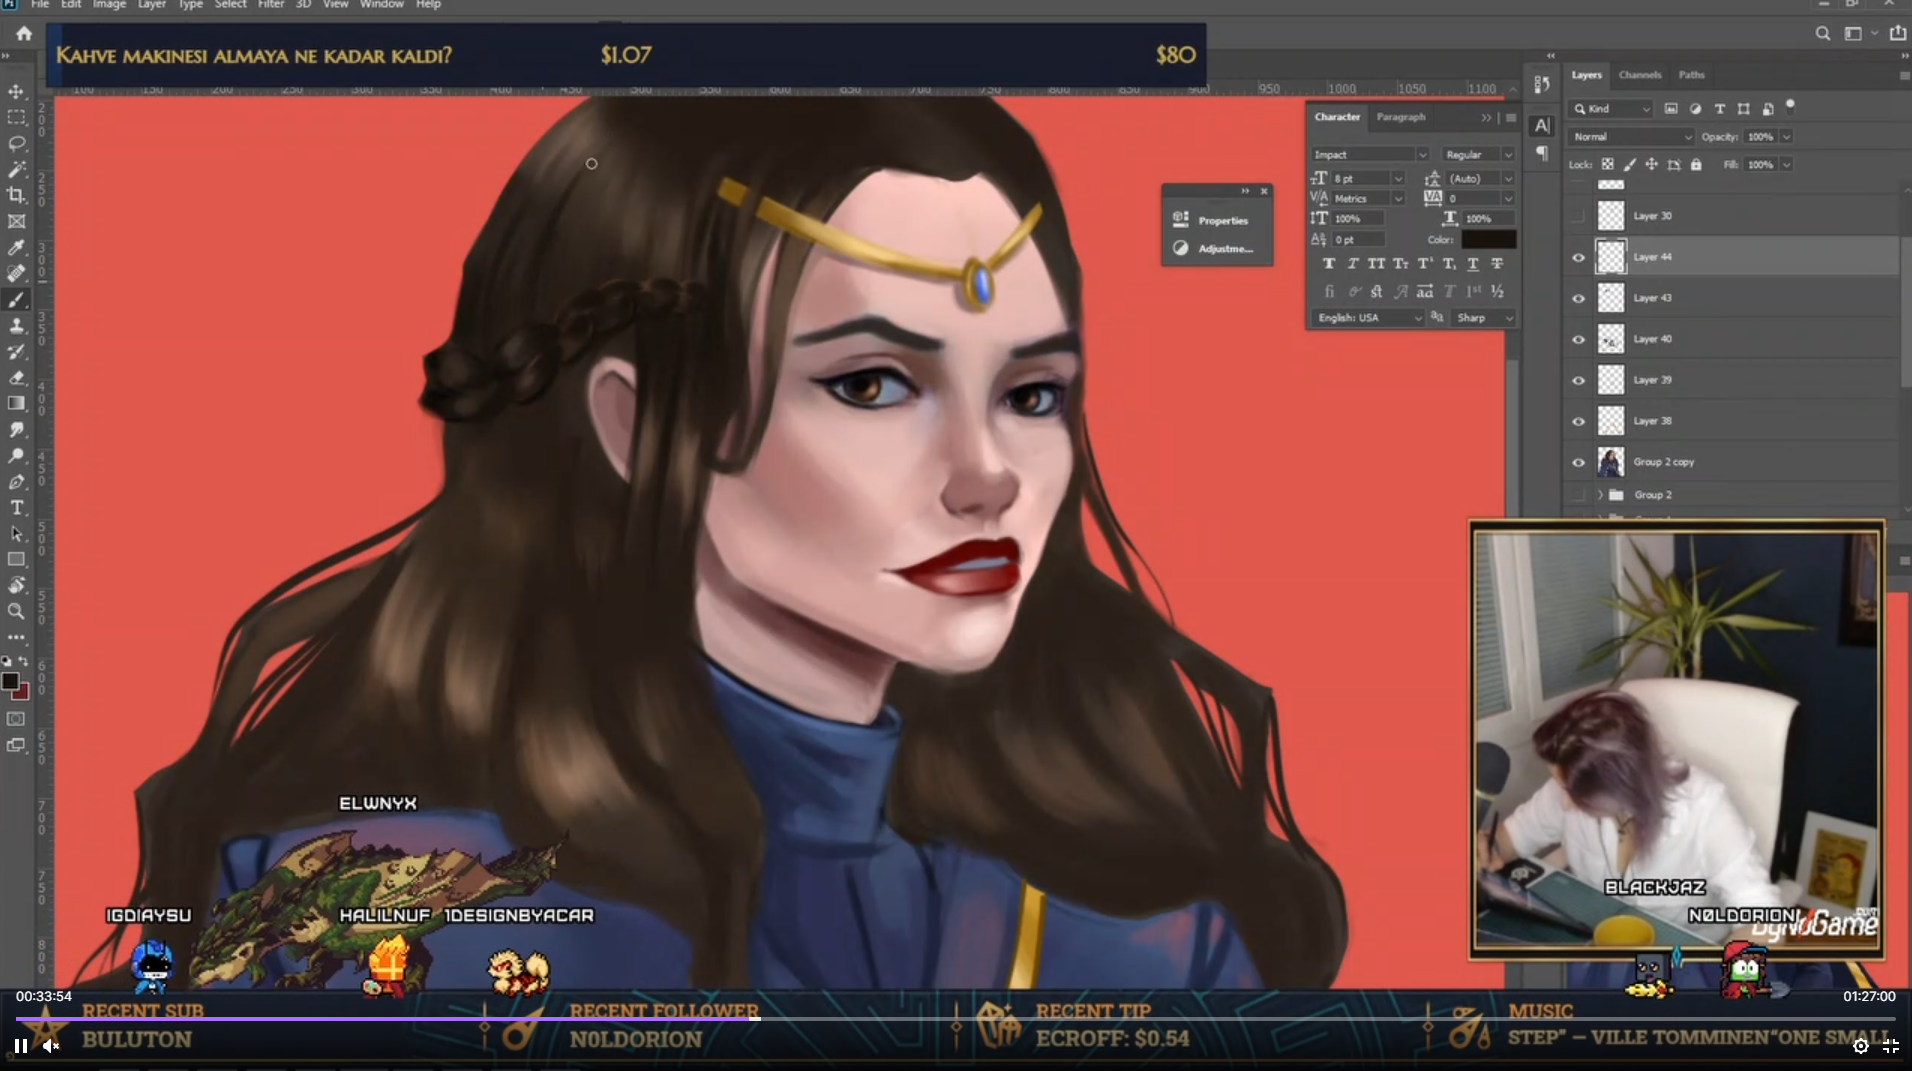Open the Window menu
The height and width of the screenshot is (1071, 1912).
click(x=382, y=5)
